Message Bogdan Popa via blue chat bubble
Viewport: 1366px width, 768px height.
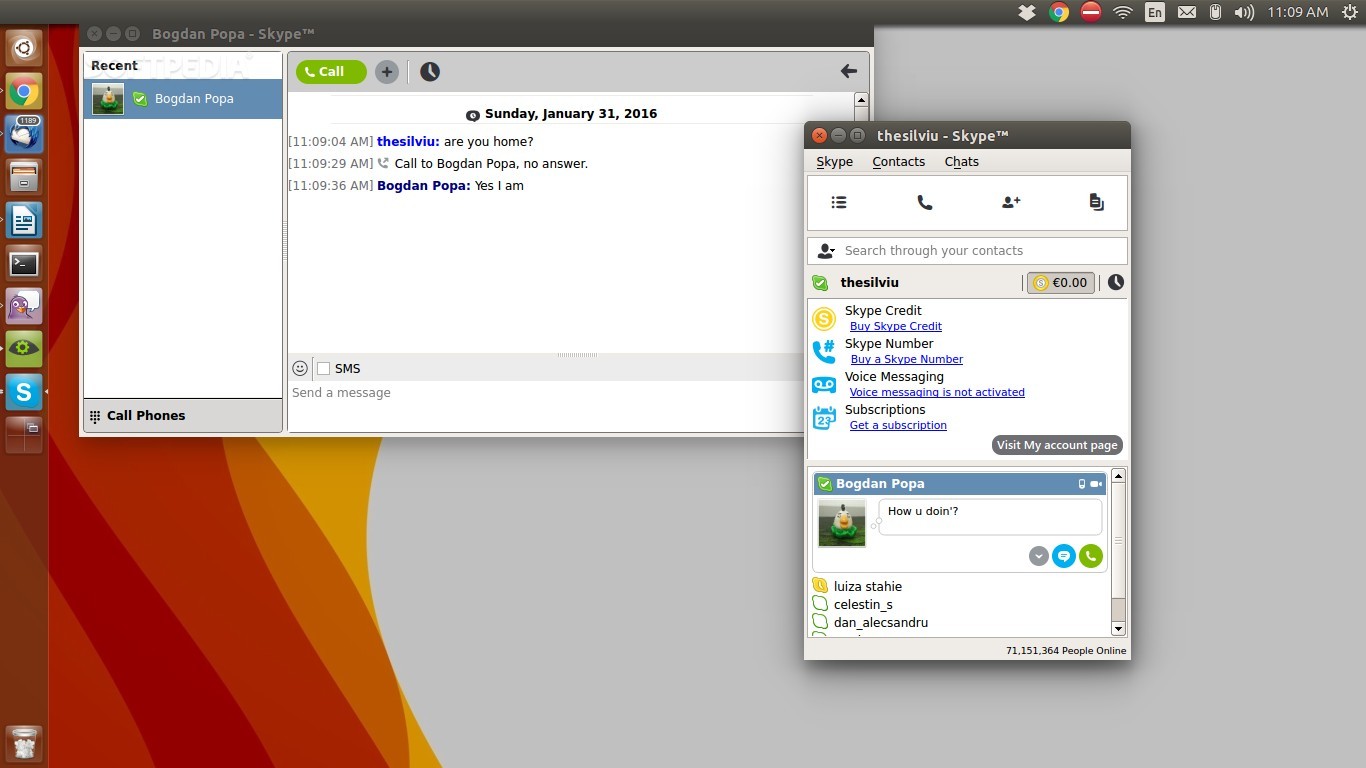pyautogui.click(x=1064, y=556)
